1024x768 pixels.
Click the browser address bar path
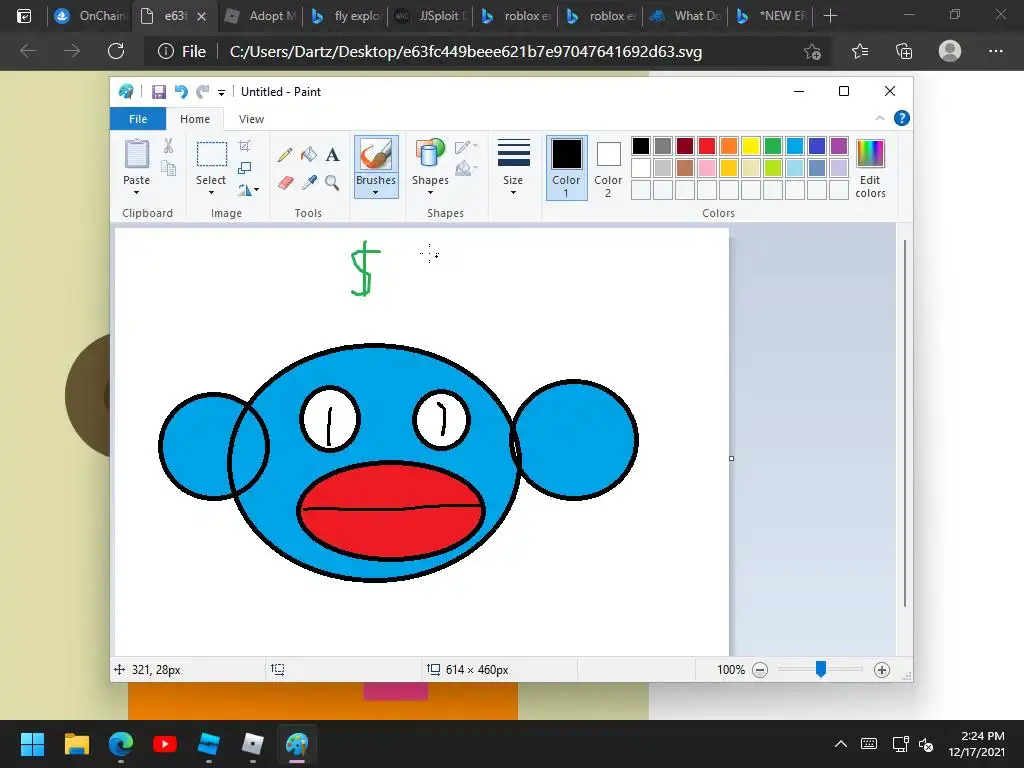(x=466, y=52)
